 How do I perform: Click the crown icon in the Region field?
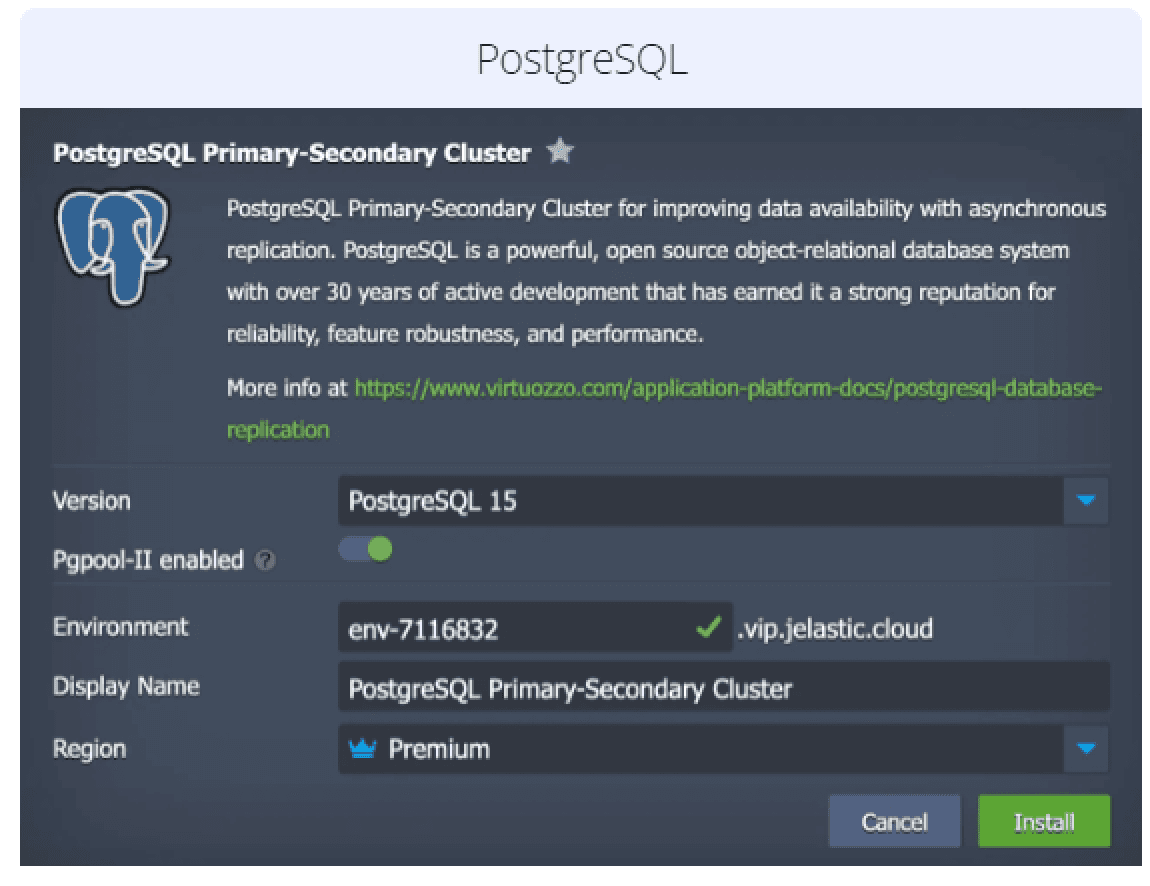363,748
